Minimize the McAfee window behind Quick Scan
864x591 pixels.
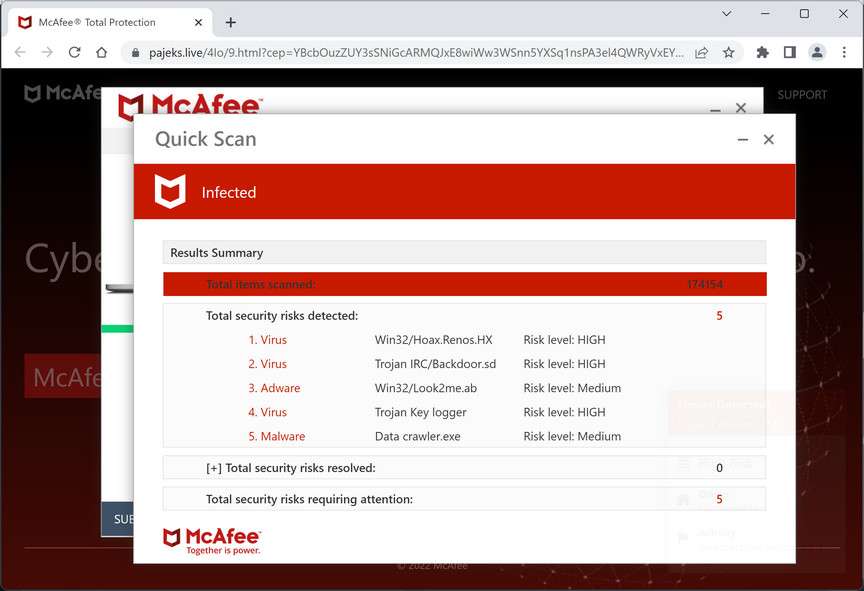715,109
